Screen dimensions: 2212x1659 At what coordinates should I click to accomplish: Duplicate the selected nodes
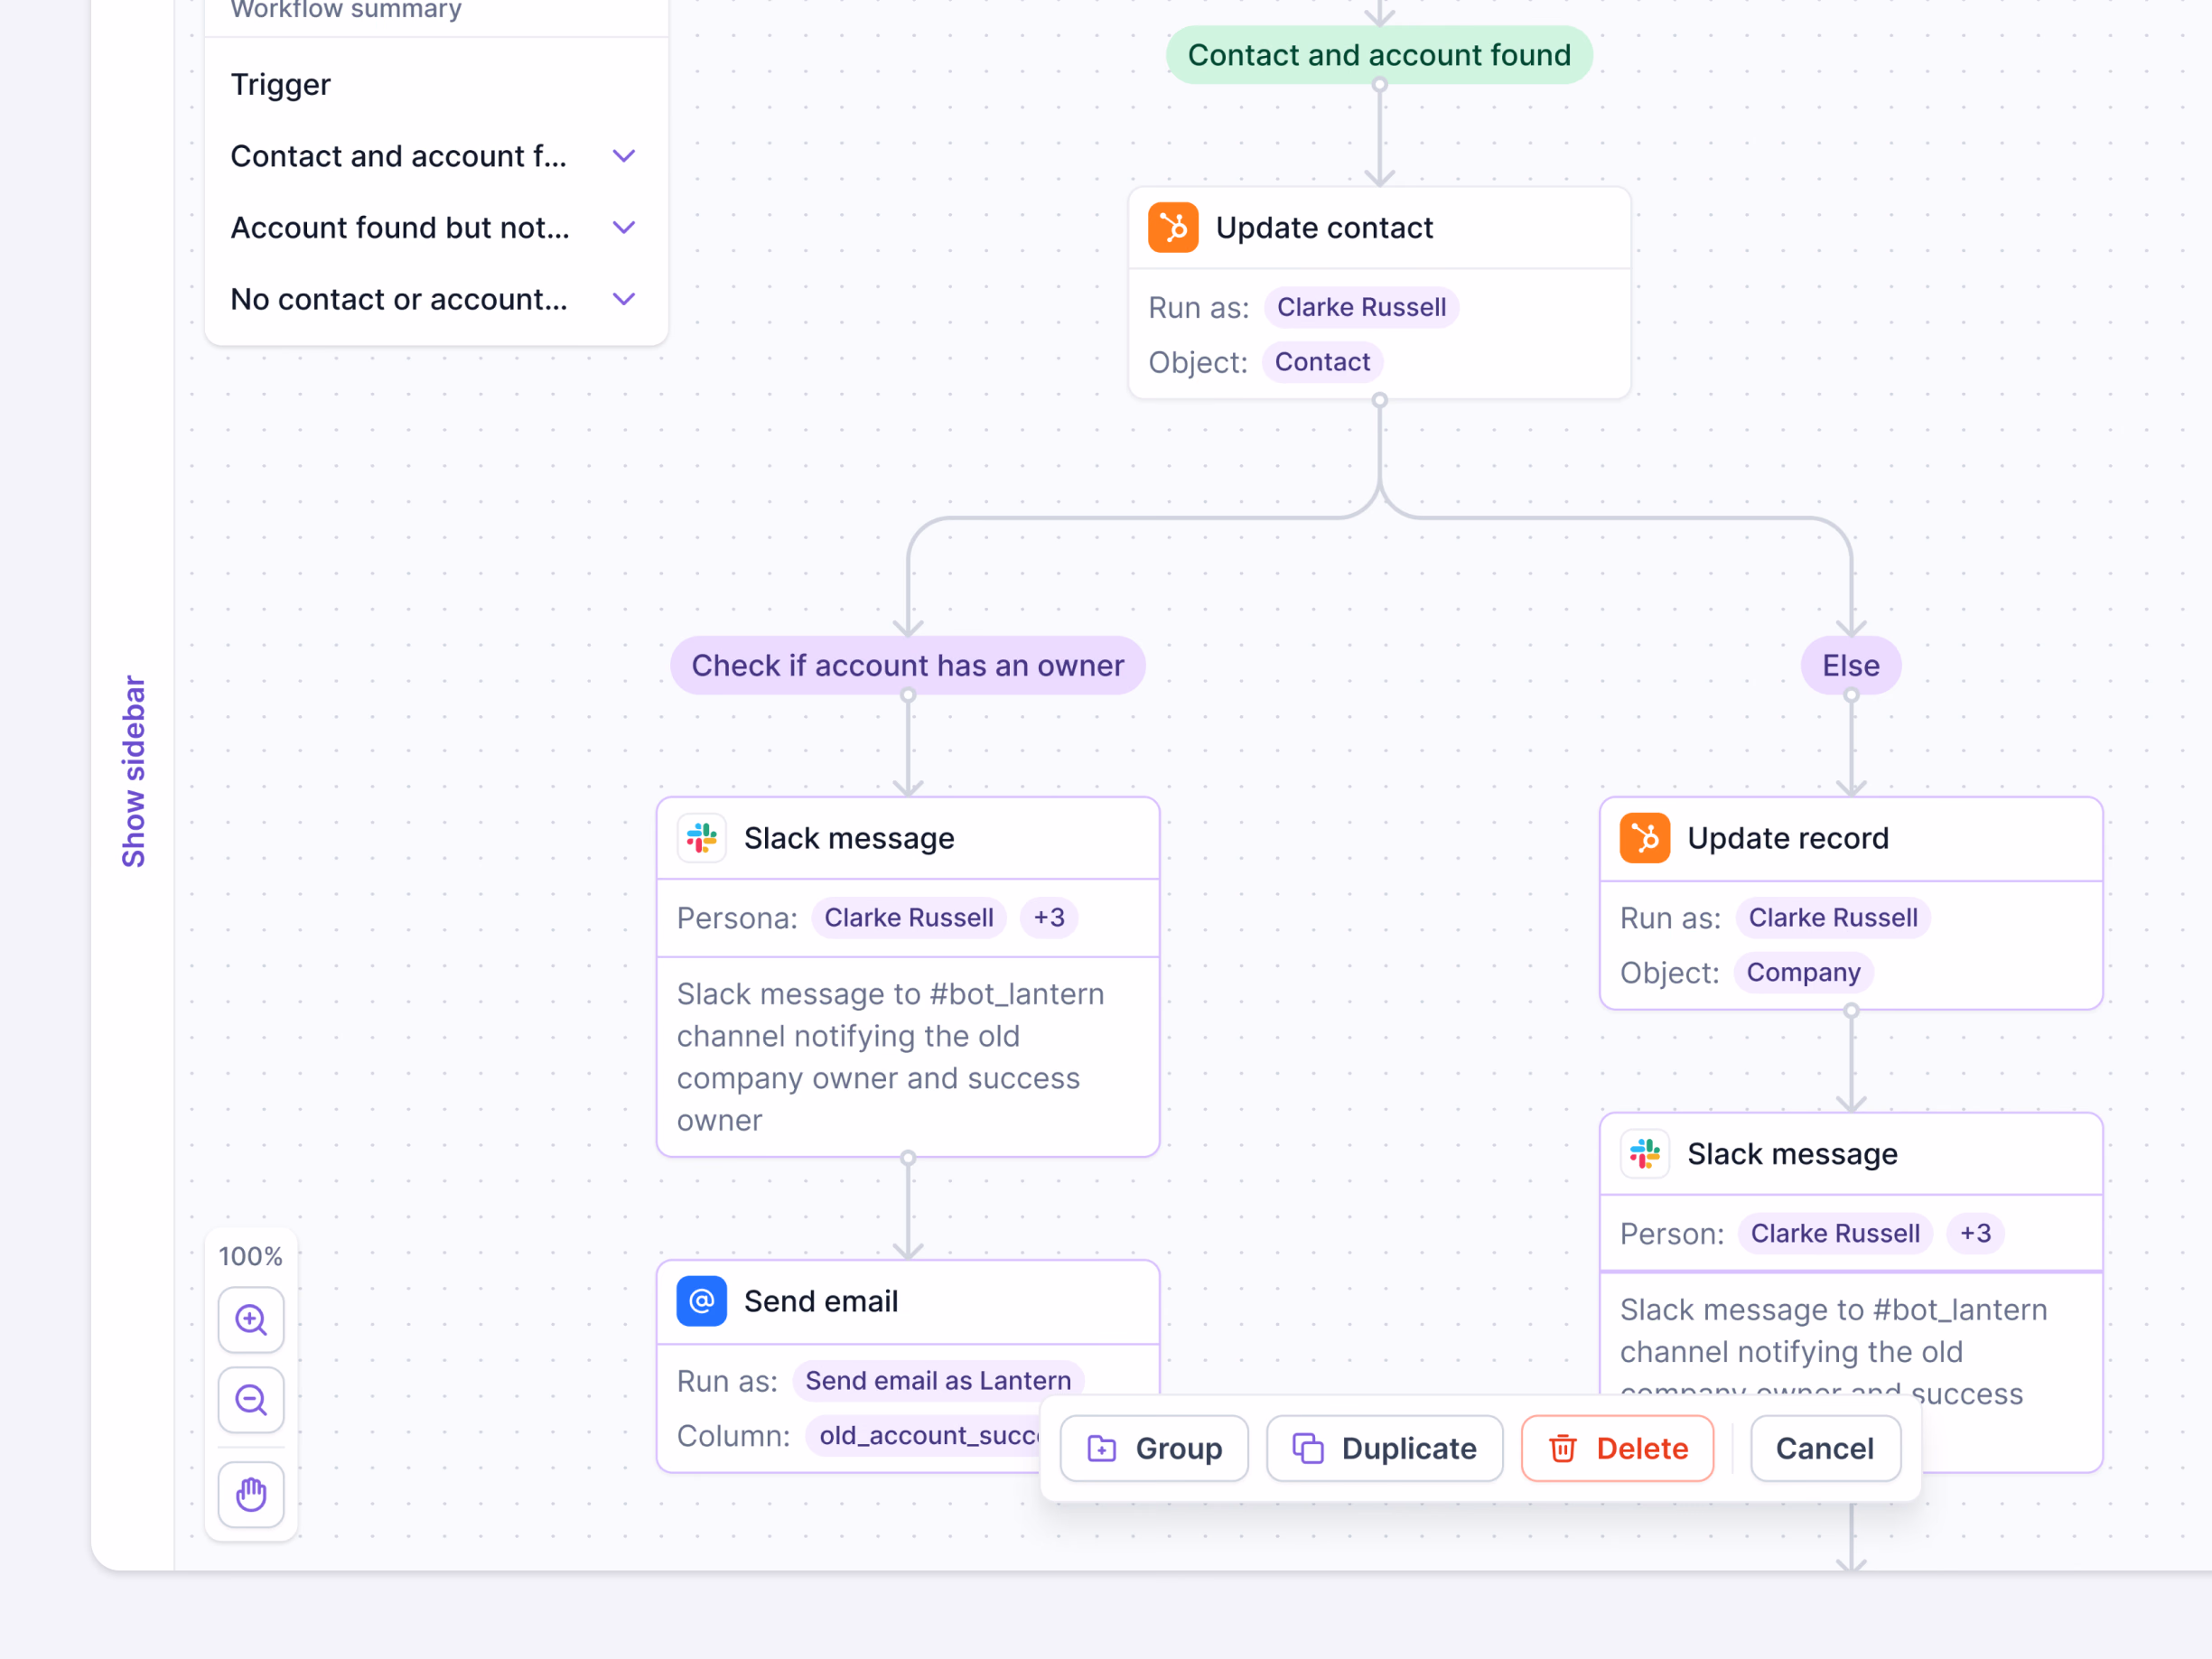coord(1385,1448)
